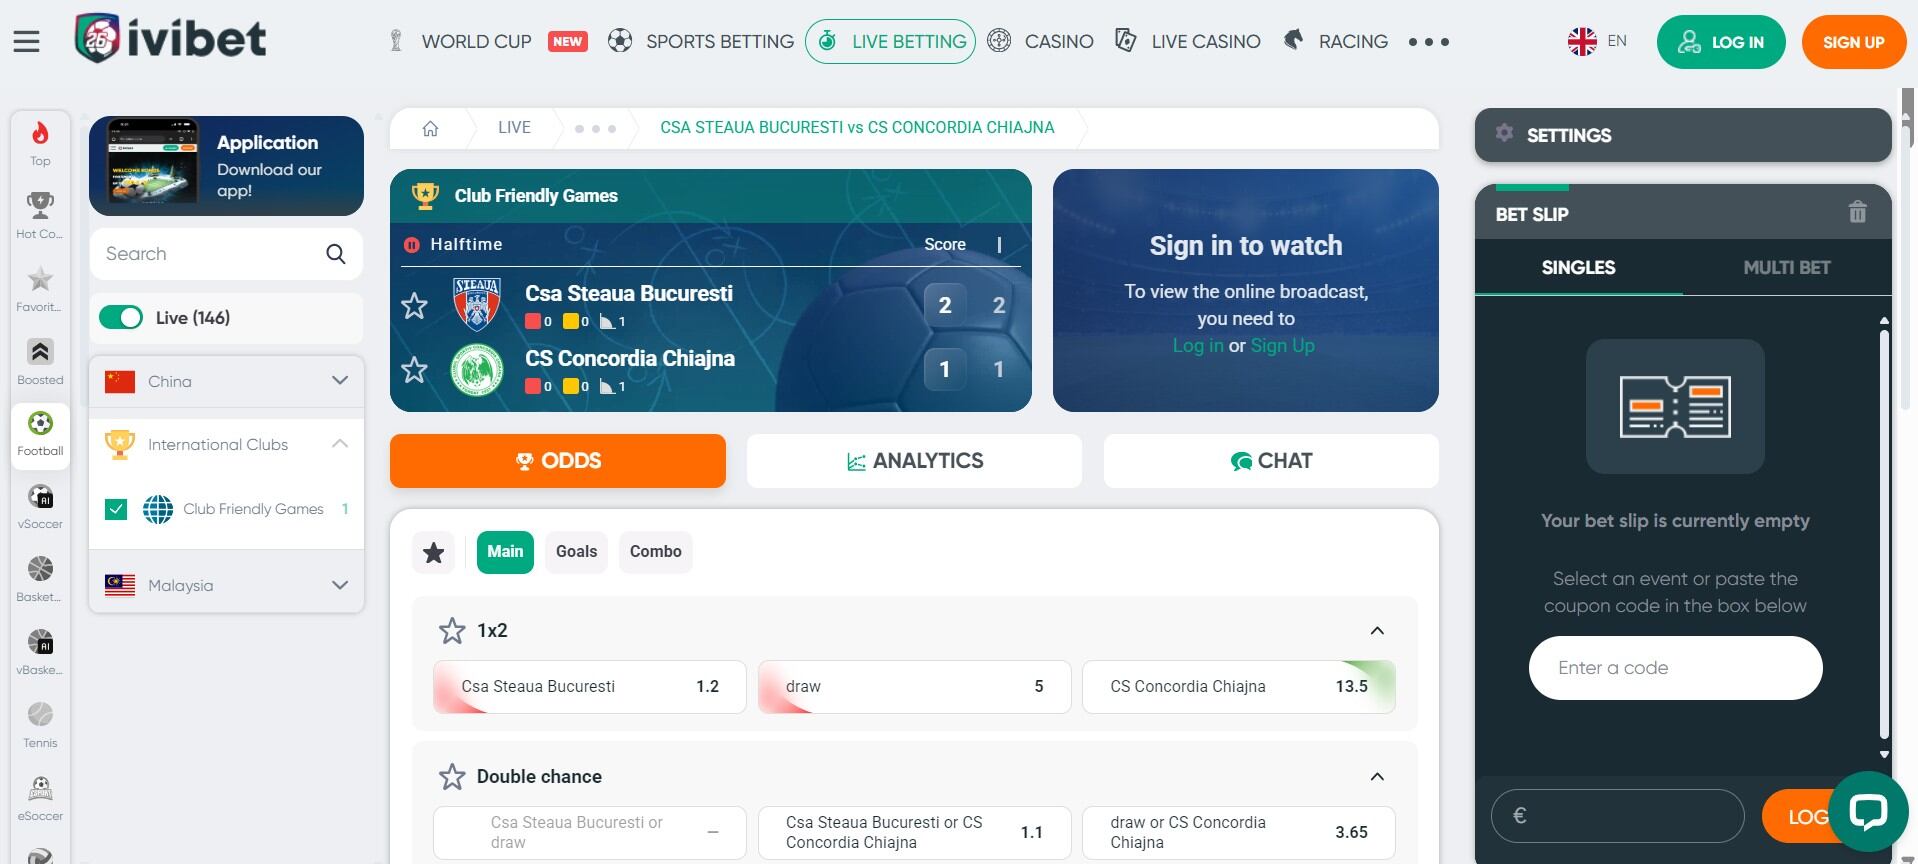
Task: Collapse the International Clubs section
Action: pyautogui.click(x=340, y=444)
